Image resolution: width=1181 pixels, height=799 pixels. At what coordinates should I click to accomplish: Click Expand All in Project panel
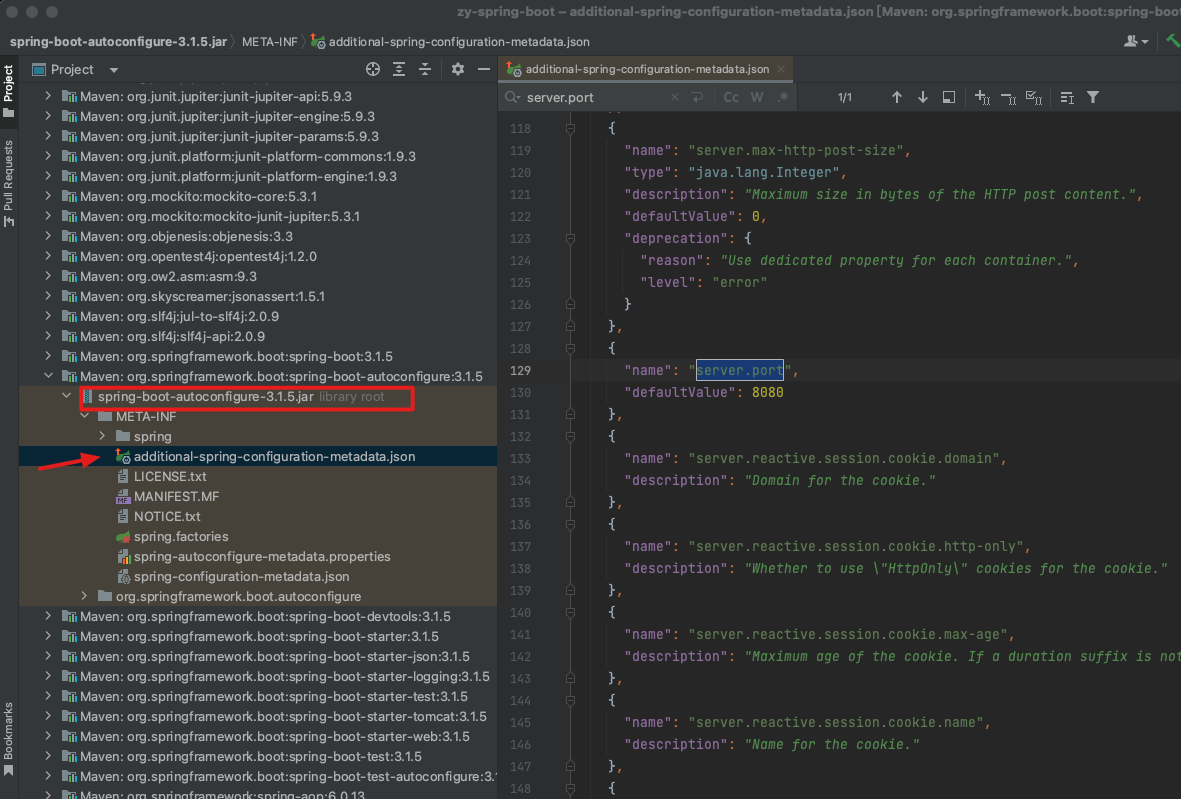(x=399, y=69)
